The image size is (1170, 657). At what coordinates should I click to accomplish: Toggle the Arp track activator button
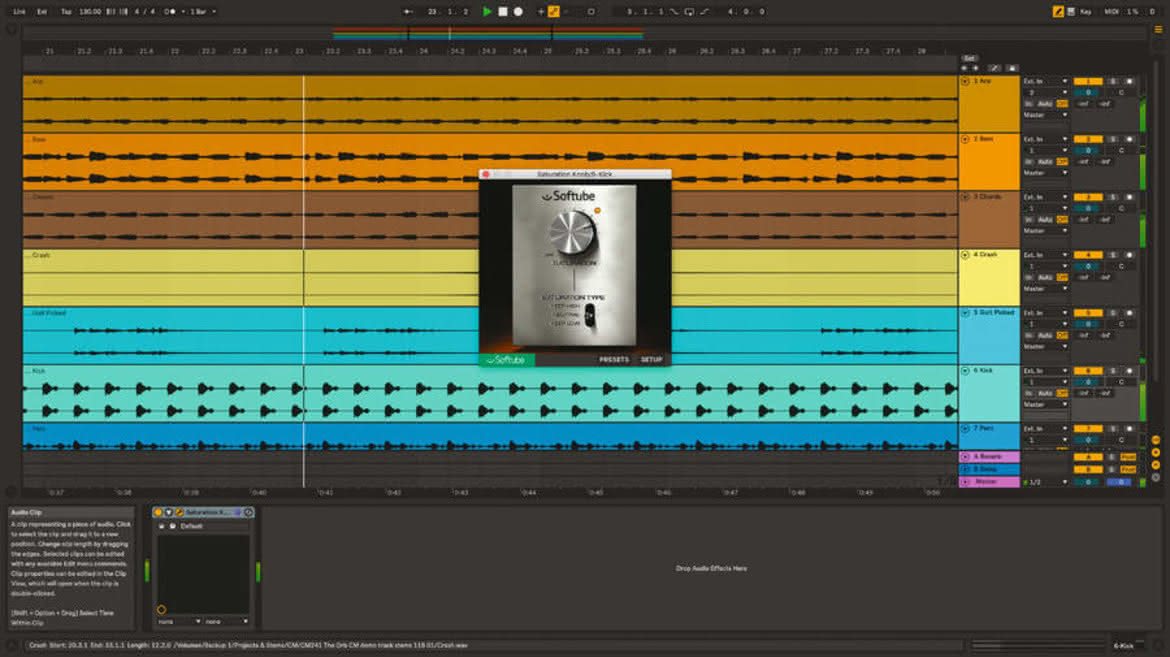[x=1088, y=81]
